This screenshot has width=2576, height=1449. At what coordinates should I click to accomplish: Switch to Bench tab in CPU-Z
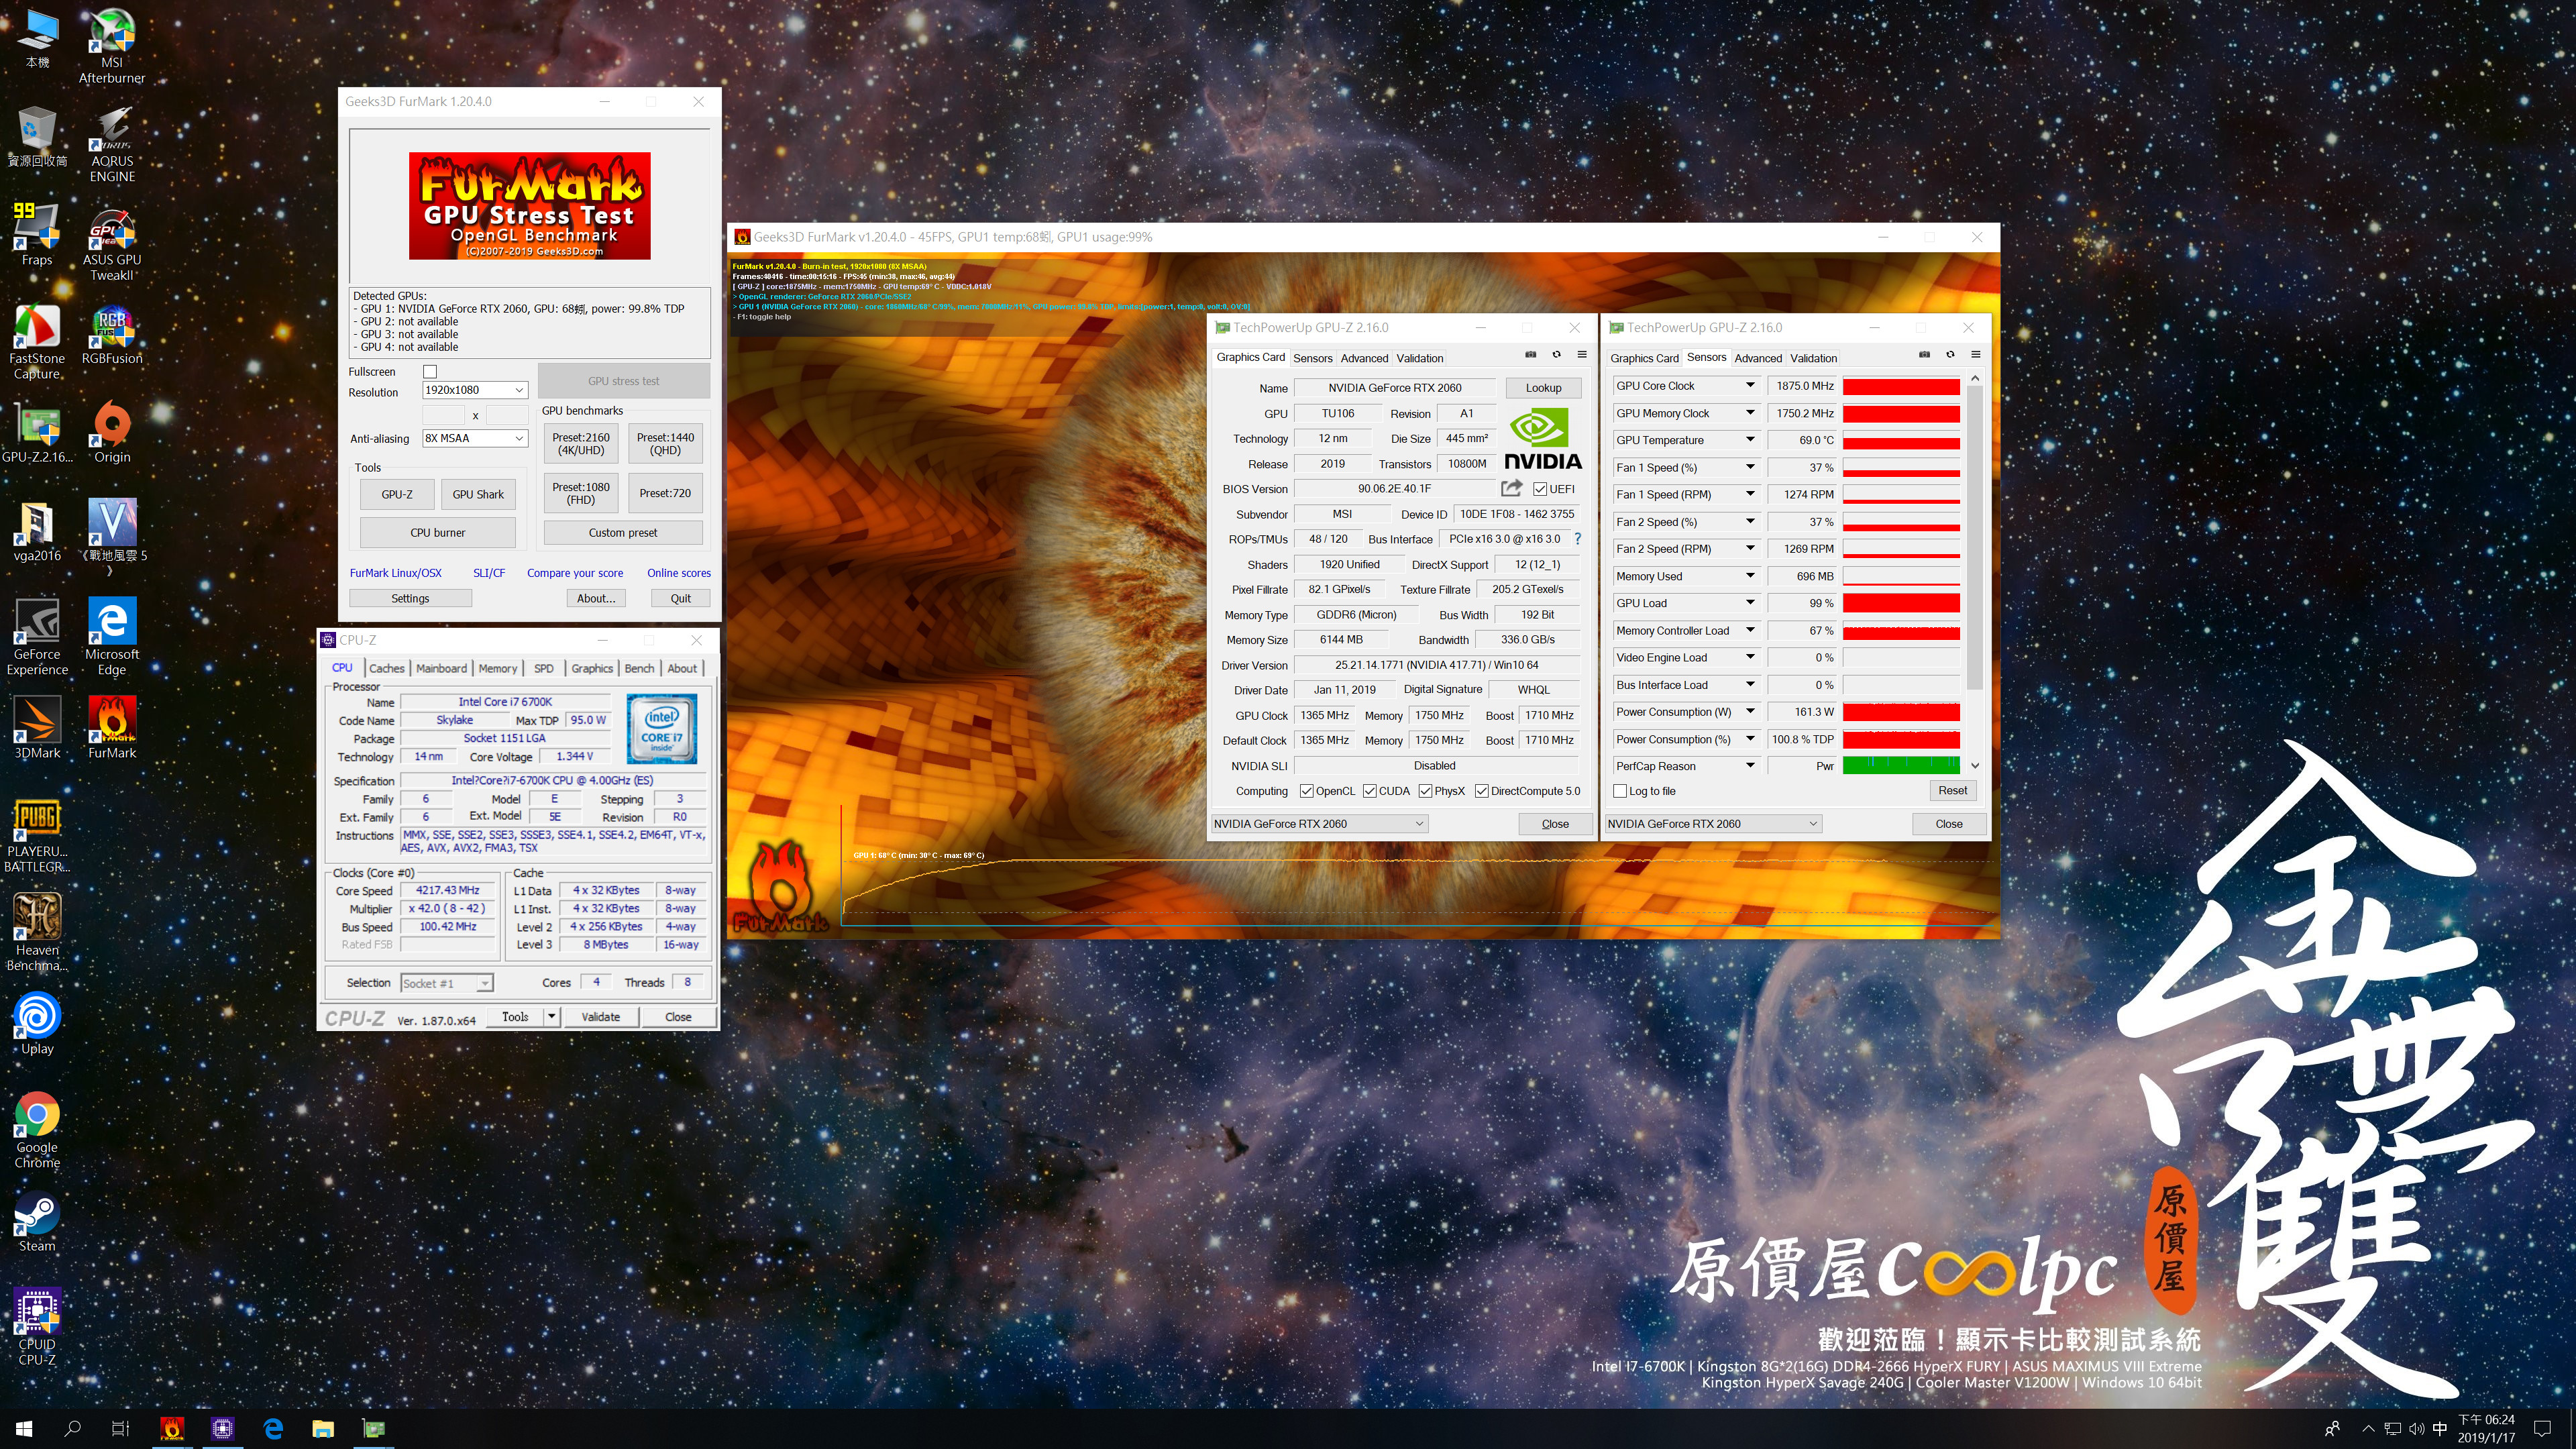click(x=640, y=668)
